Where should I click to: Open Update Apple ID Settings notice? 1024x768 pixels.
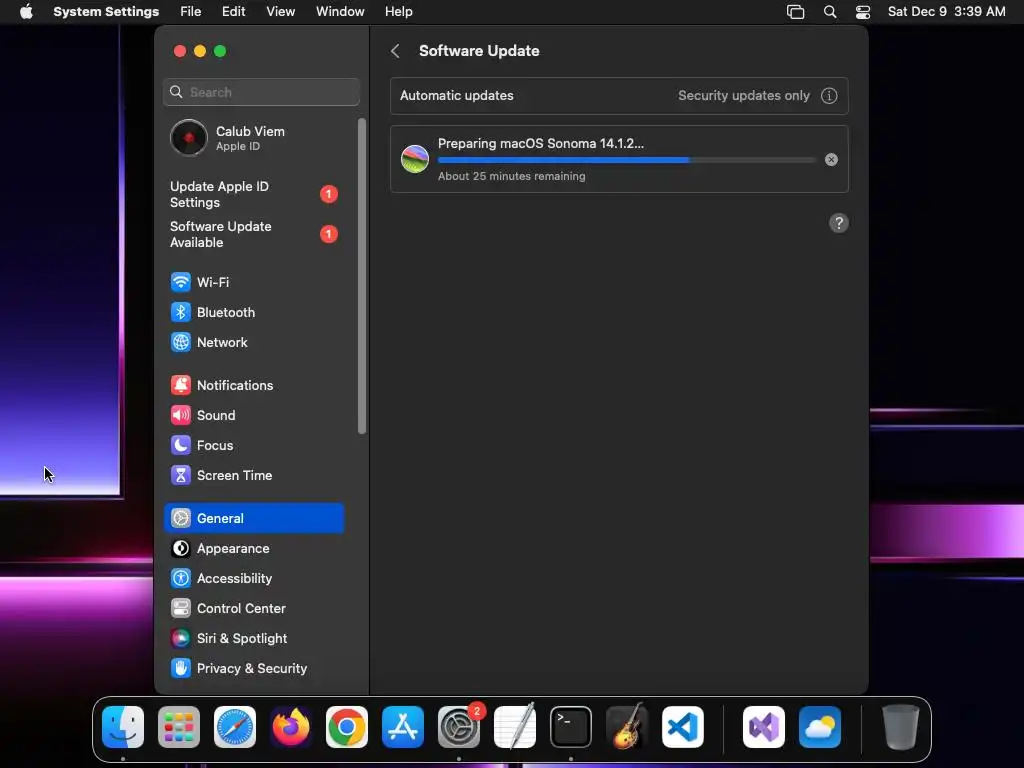[x=253, y=195]
